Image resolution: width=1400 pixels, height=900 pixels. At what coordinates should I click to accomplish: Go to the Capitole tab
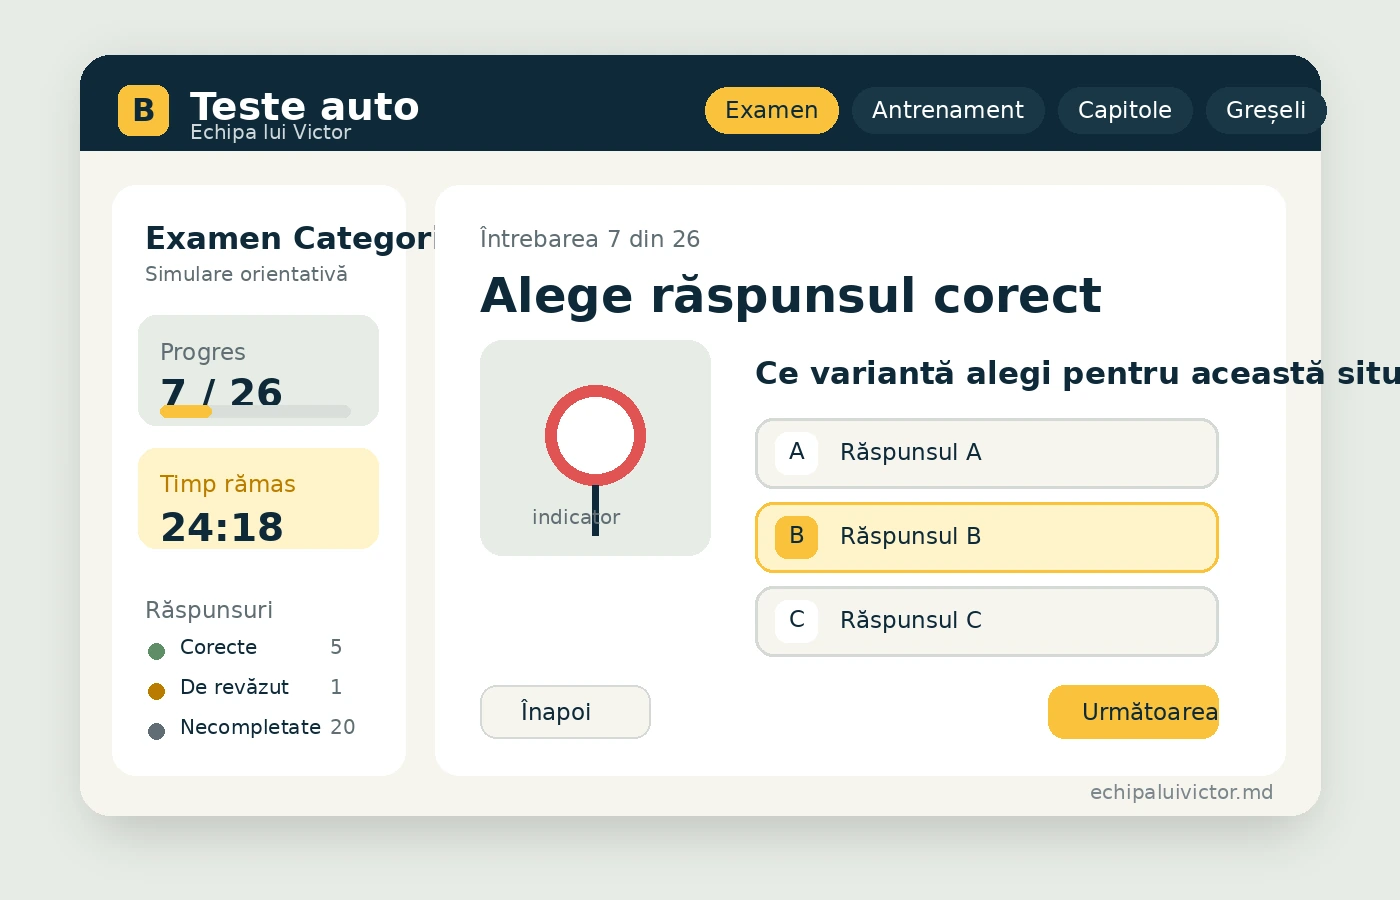coord(1125,110)
